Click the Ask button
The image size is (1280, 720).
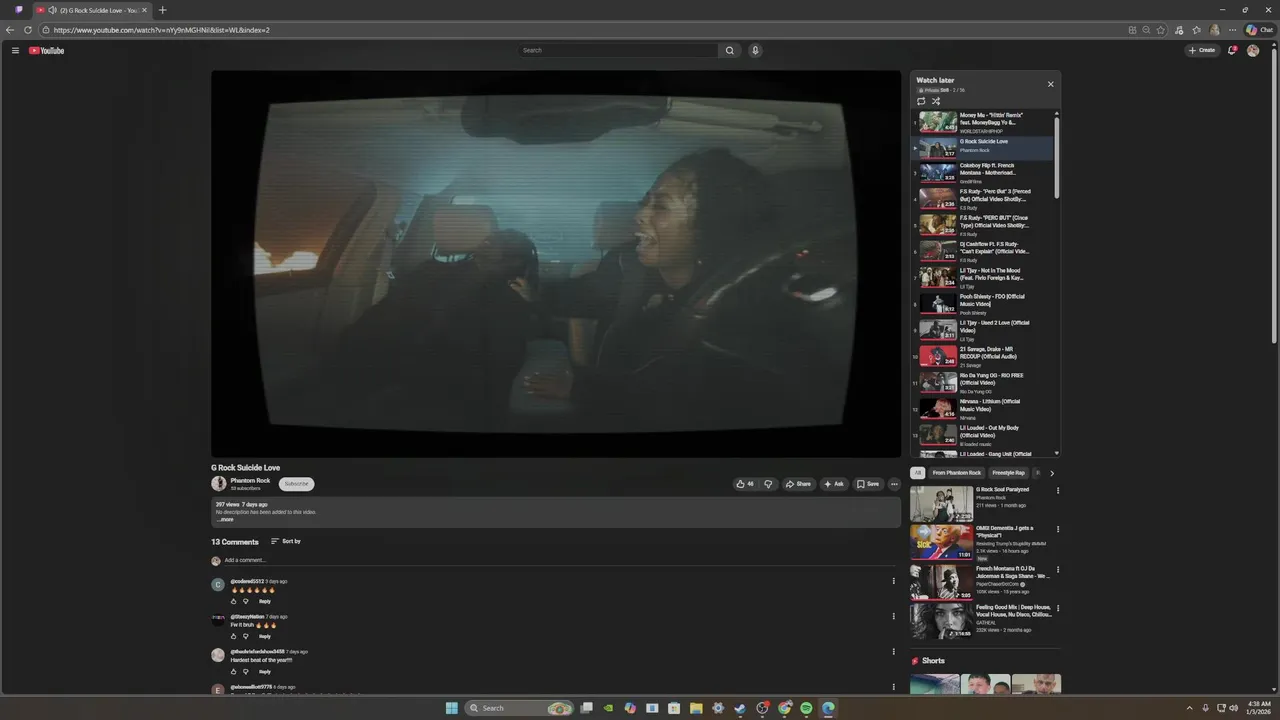(834, 484)
